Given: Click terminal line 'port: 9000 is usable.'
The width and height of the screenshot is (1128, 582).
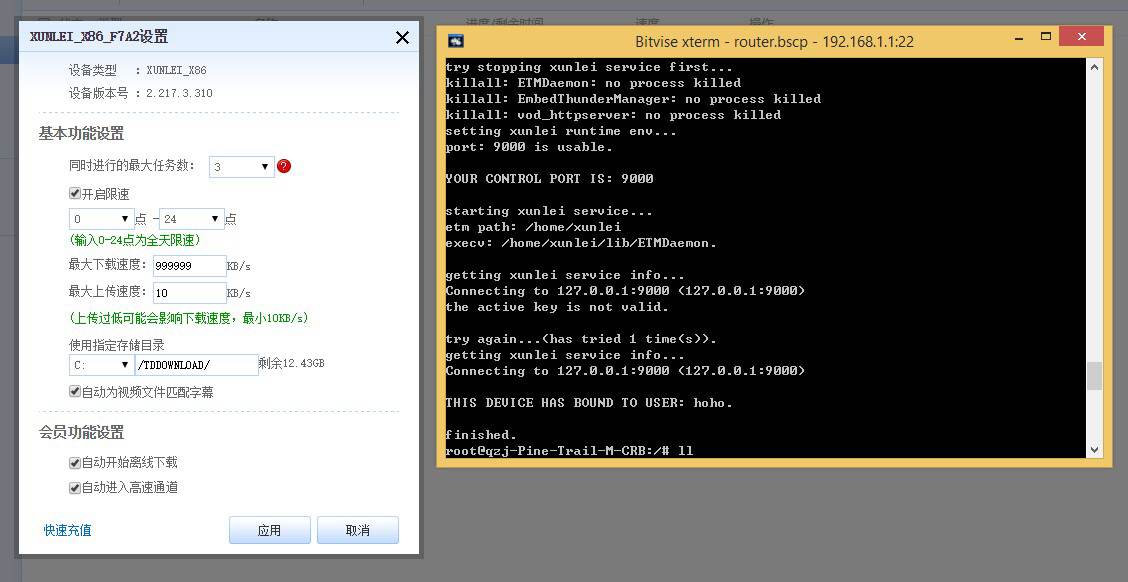Looking at the screenshot, I should (x=529, y=147).
